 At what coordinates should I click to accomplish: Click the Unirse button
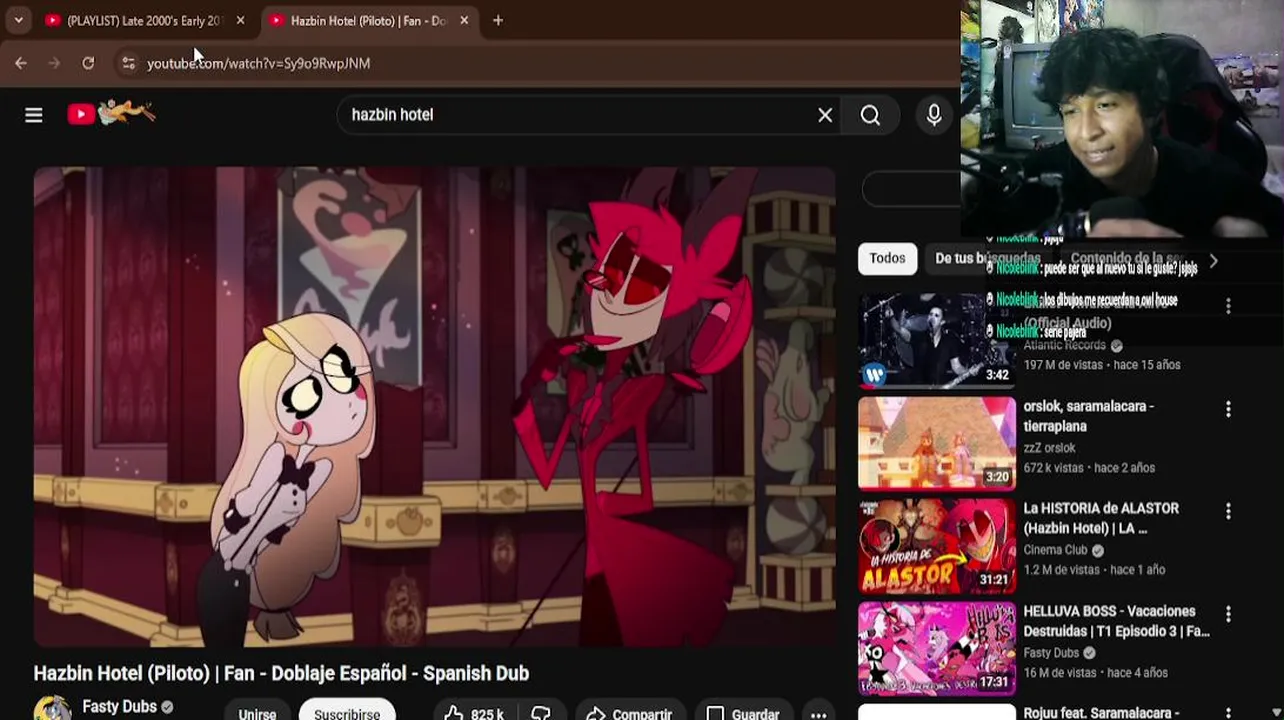click(257, 712)
